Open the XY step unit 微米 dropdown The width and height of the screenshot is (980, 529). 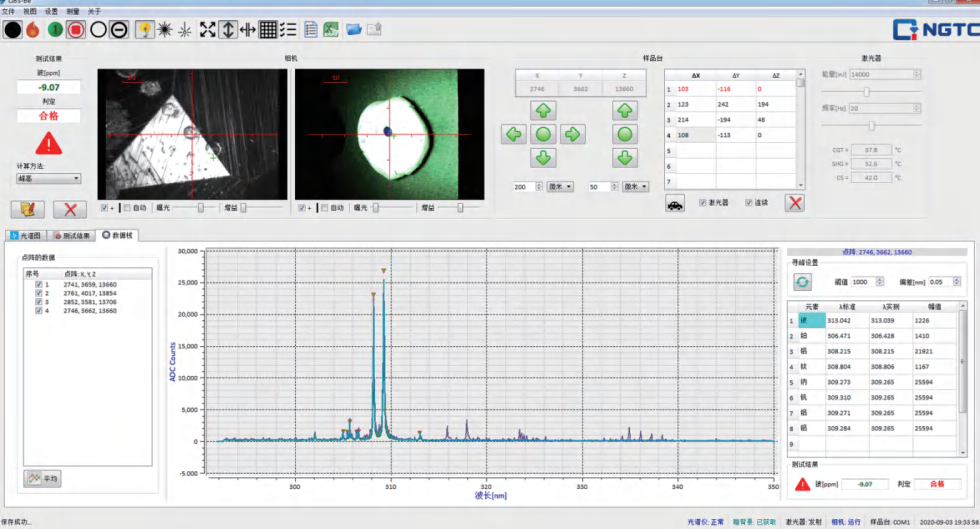(x=558, y=187)
